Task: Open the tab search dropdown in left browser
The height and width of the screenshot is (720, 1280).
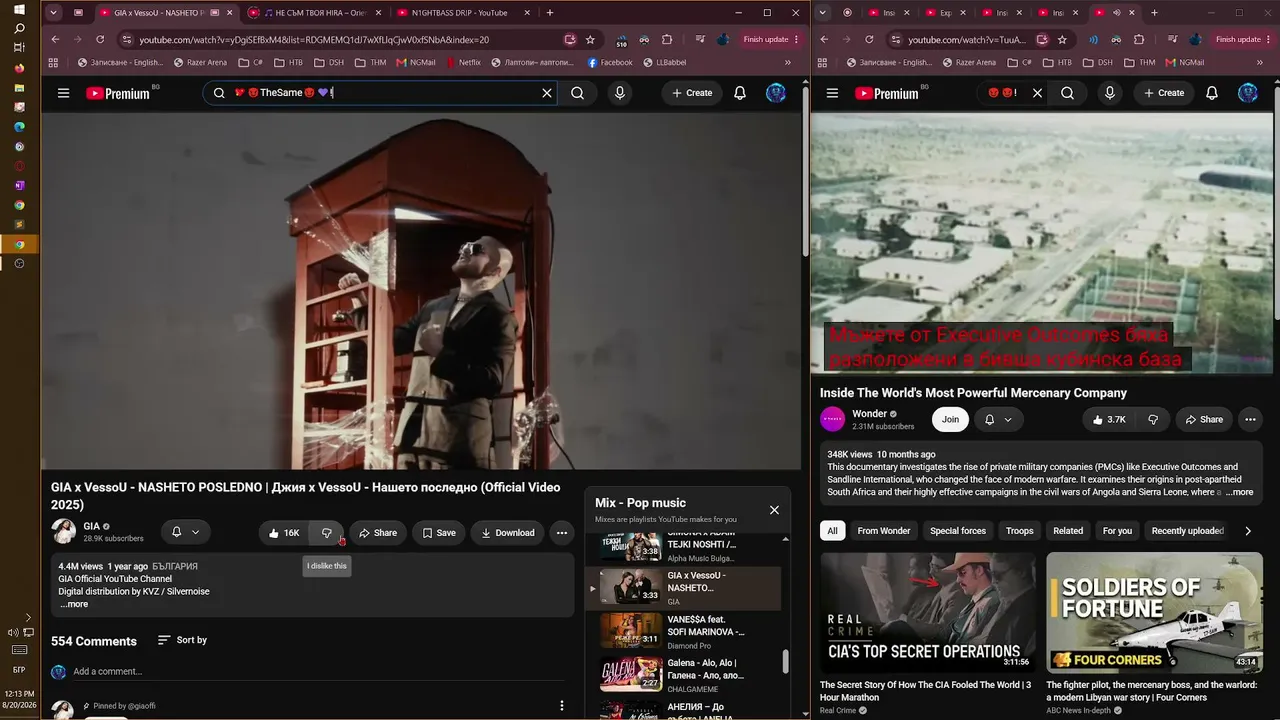Action: 53,13
